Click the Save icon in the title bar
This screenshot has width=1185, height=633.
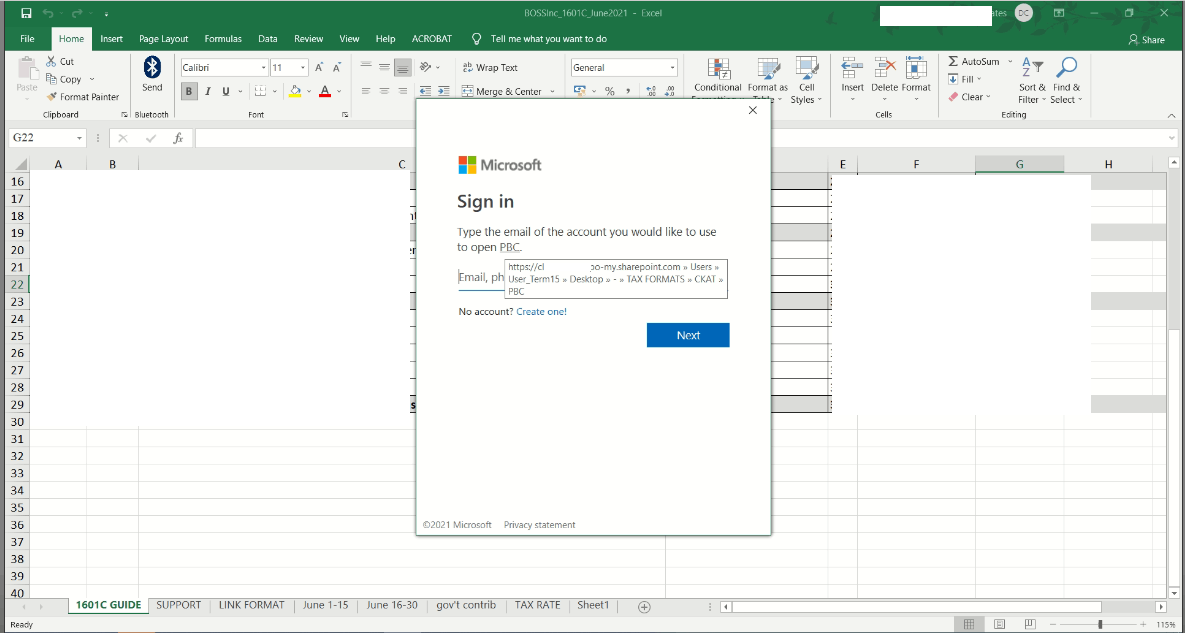point(26,14)
